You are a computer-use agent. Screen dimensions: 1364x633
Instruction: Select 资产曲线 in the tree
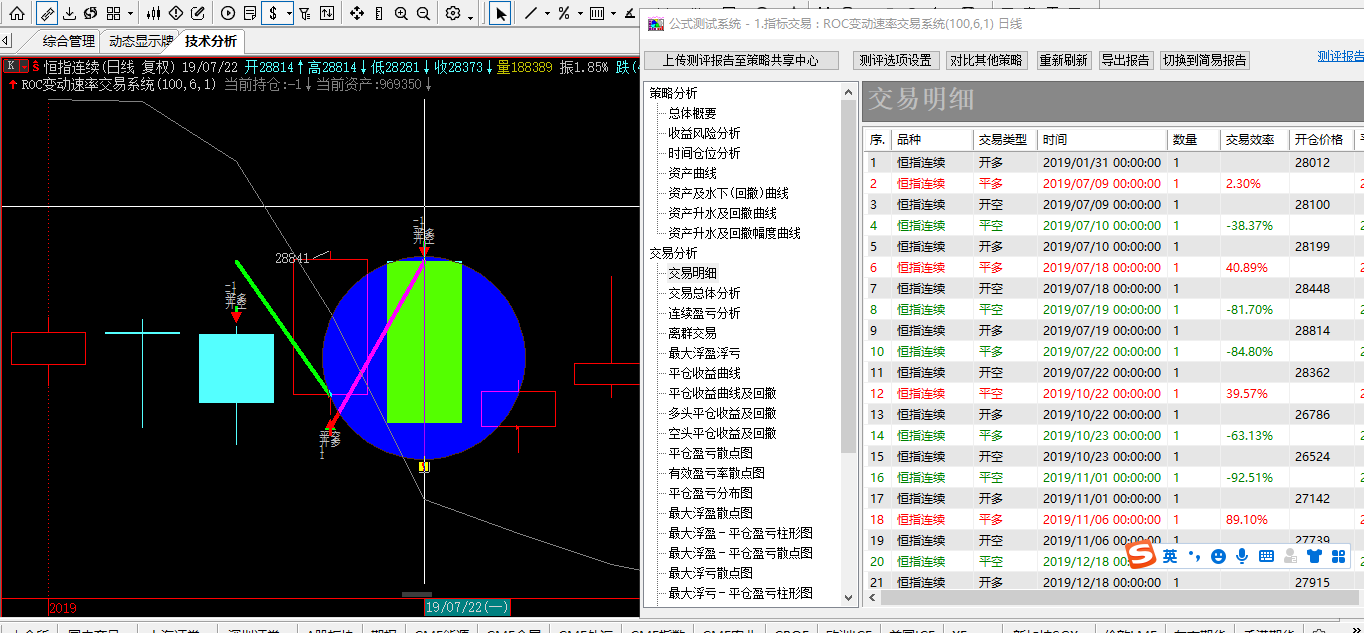692,173
